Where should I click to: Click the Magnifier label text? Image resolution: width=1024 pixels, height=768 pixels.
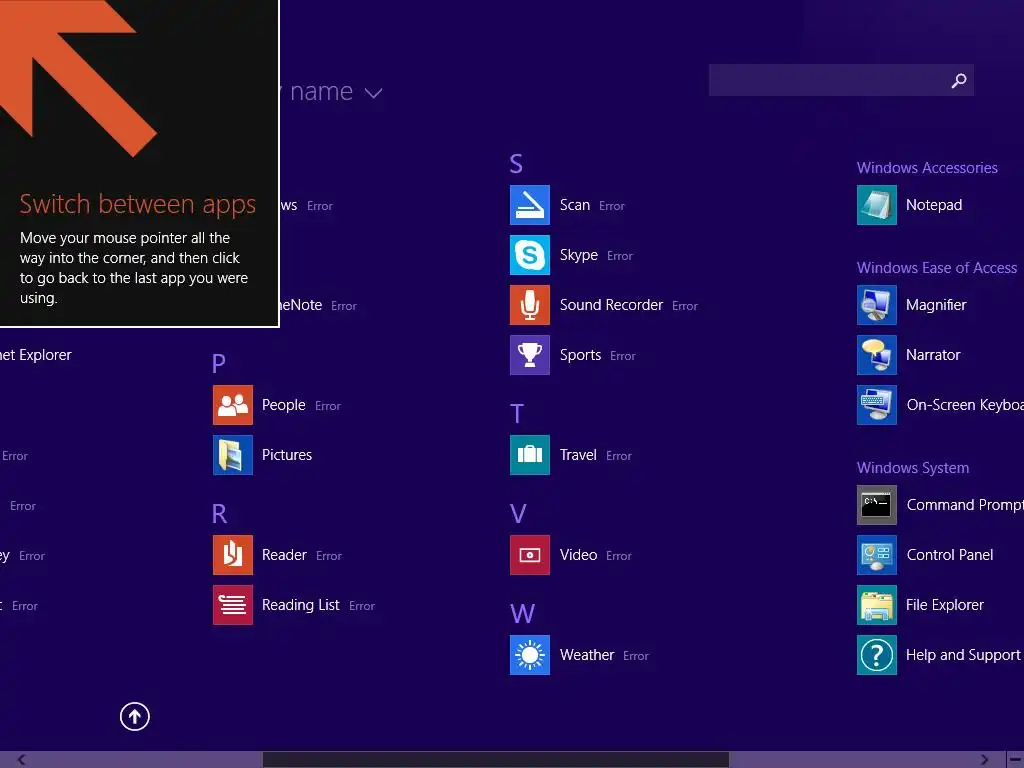[936, 305]
